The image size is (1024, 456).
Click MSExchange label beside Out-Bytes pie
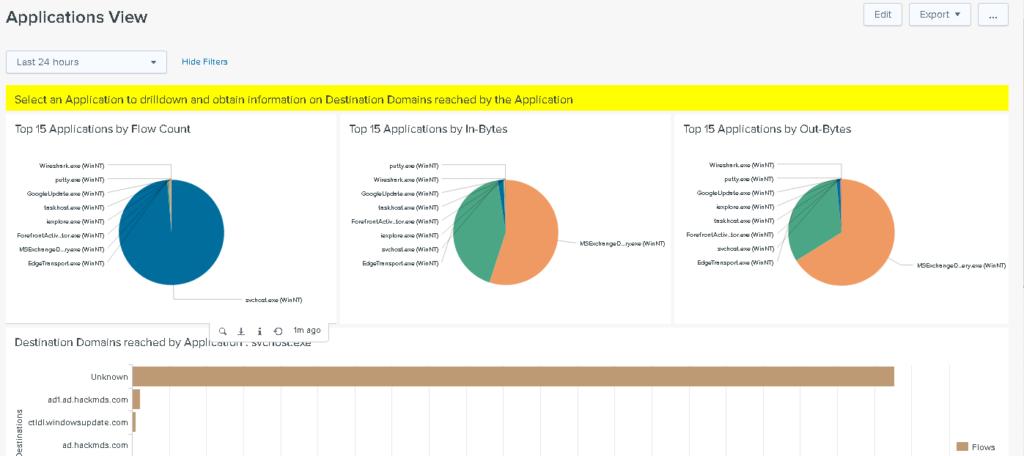[x=961, y=266]
